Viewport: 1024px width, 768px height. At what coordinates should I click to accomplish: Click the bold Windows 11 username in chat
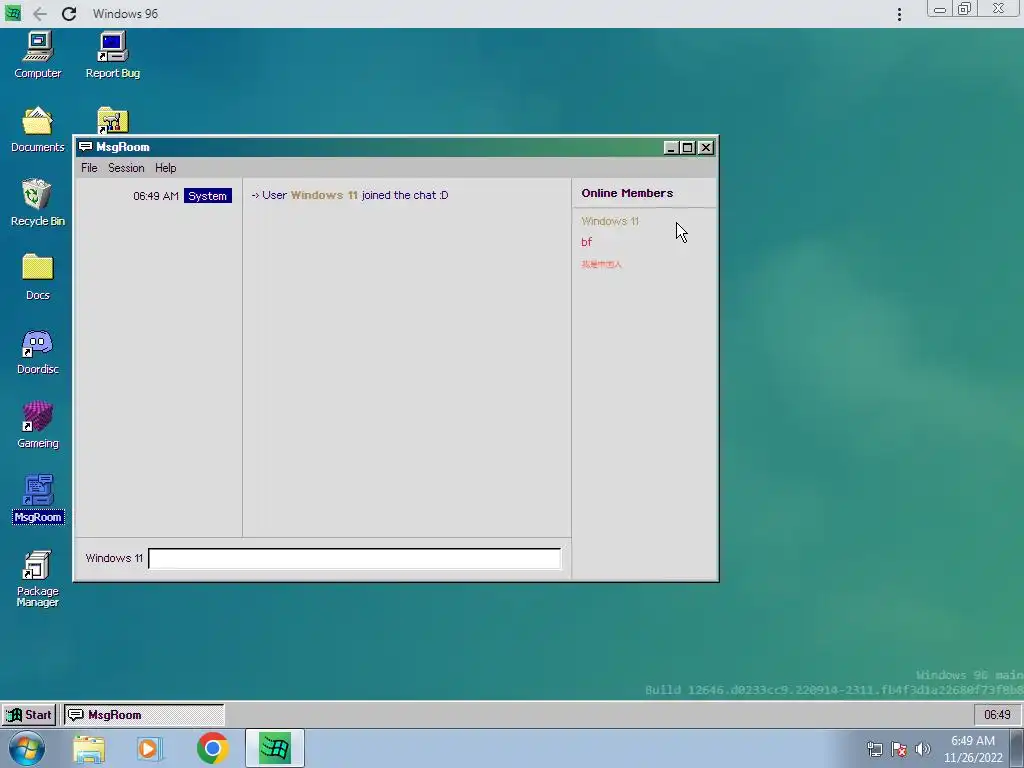tap(324, 195)
